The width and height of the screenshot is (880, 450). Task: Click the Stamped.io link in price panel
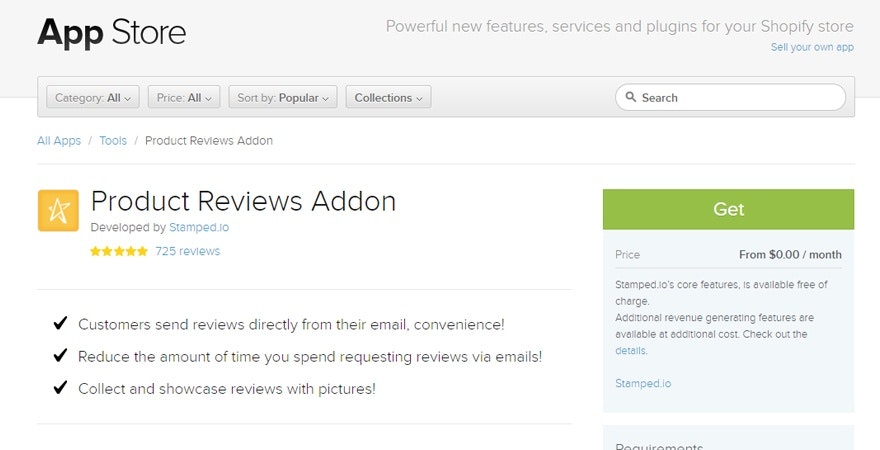coord(643,383)
